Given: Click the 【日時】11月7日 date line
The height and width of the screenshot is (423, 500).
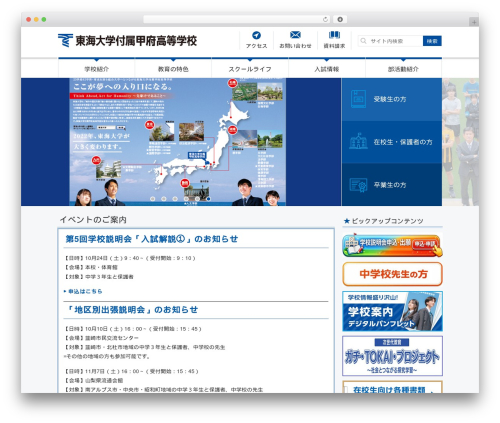Looking at the screenshot, I should click(131, 371).
